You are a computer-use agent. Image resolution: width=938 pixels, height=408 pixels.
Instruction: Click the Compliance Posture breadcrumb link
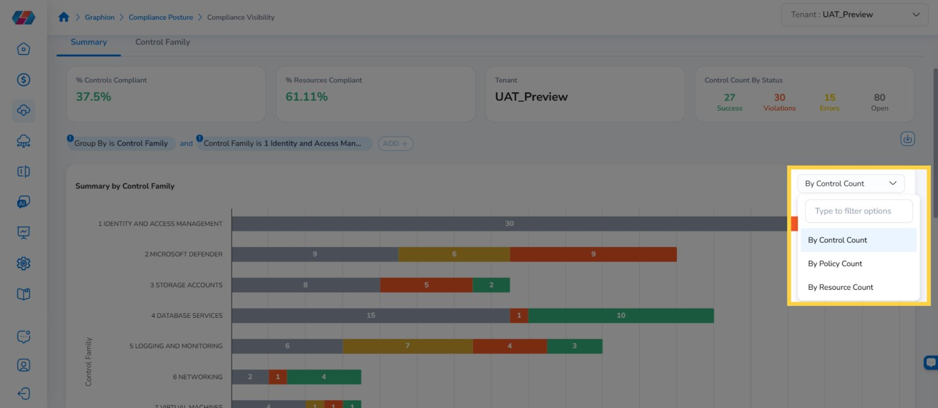163,17
